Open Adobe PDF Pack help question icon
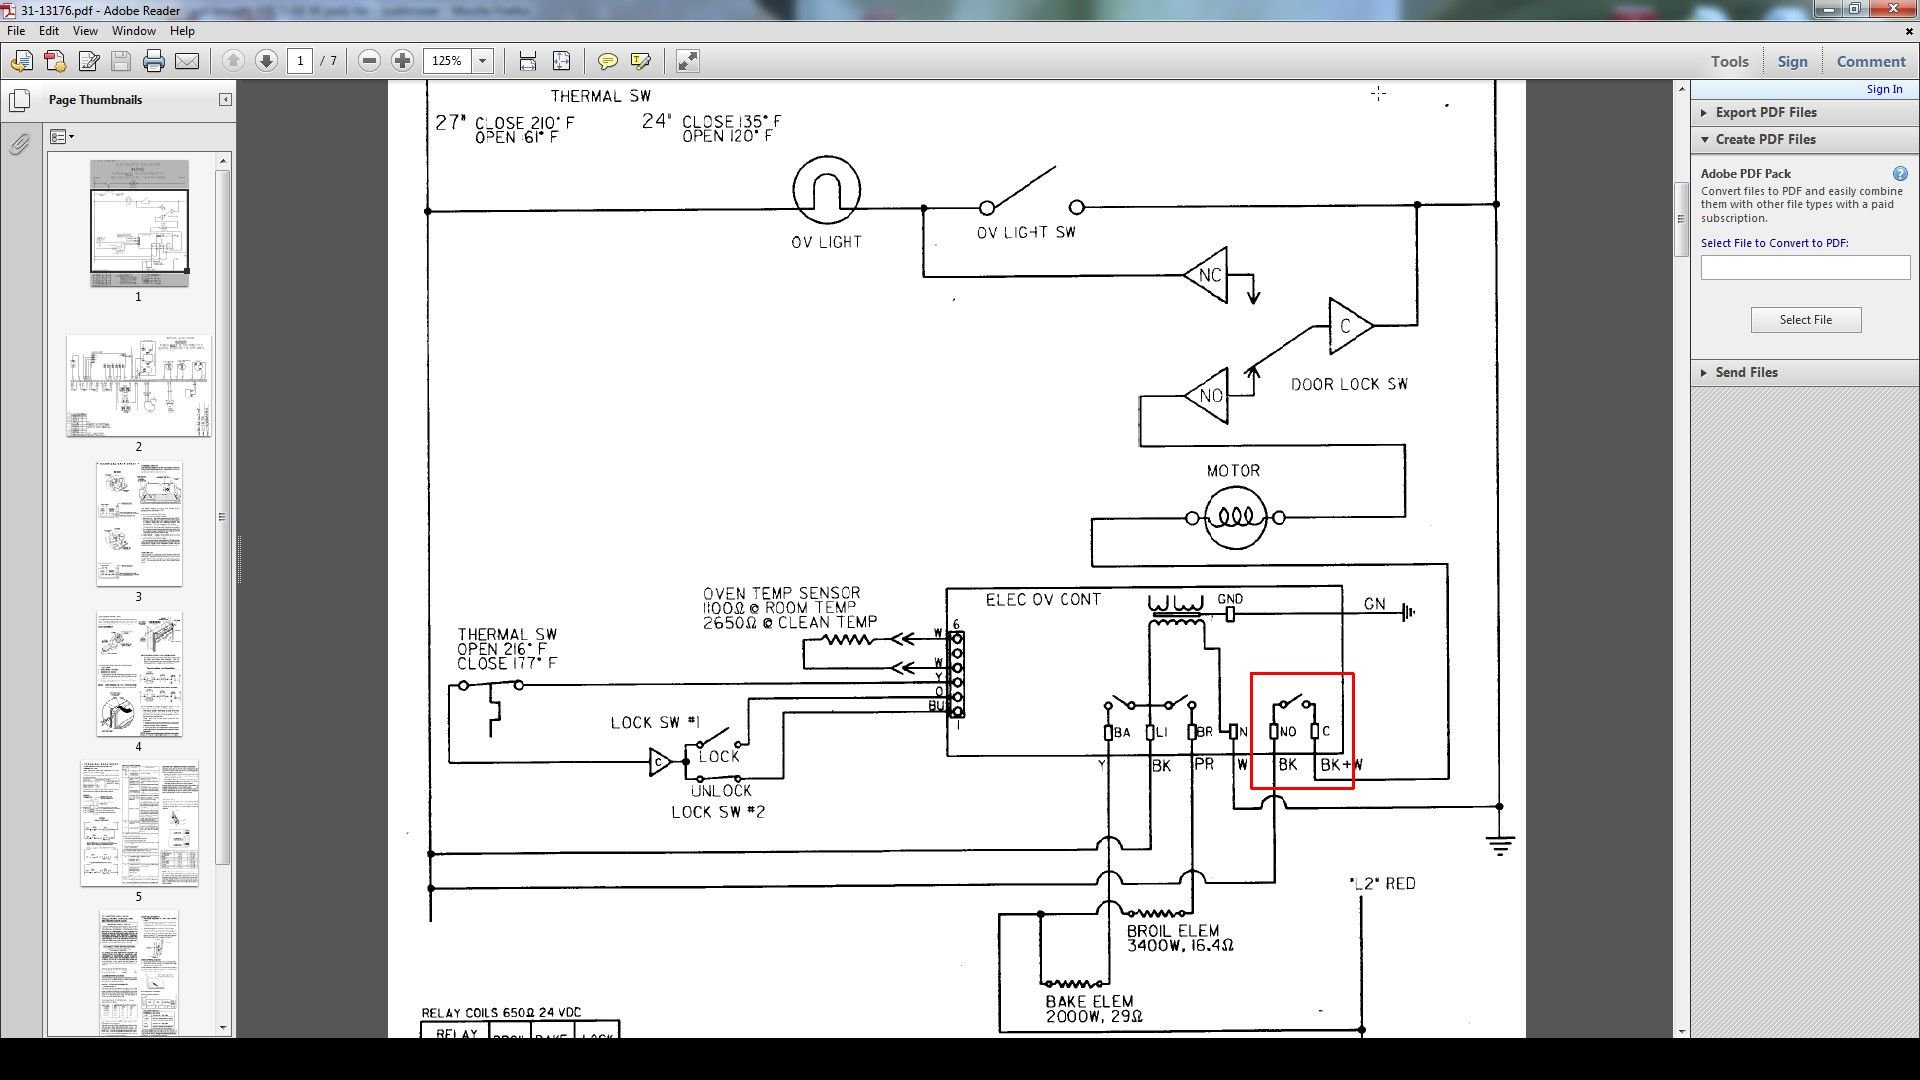The image size is (1920, 1080). coord(1900,173)
